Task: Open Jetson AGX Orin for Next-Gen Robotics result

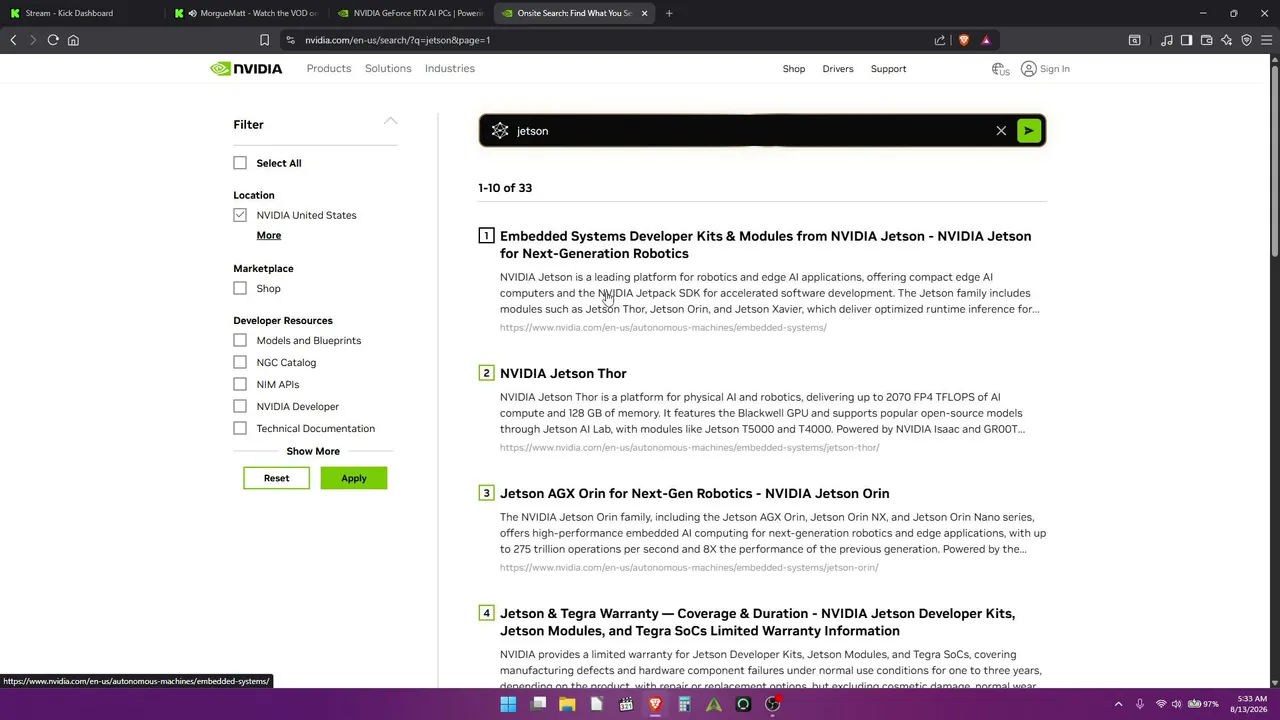Action: click(694, 493)
